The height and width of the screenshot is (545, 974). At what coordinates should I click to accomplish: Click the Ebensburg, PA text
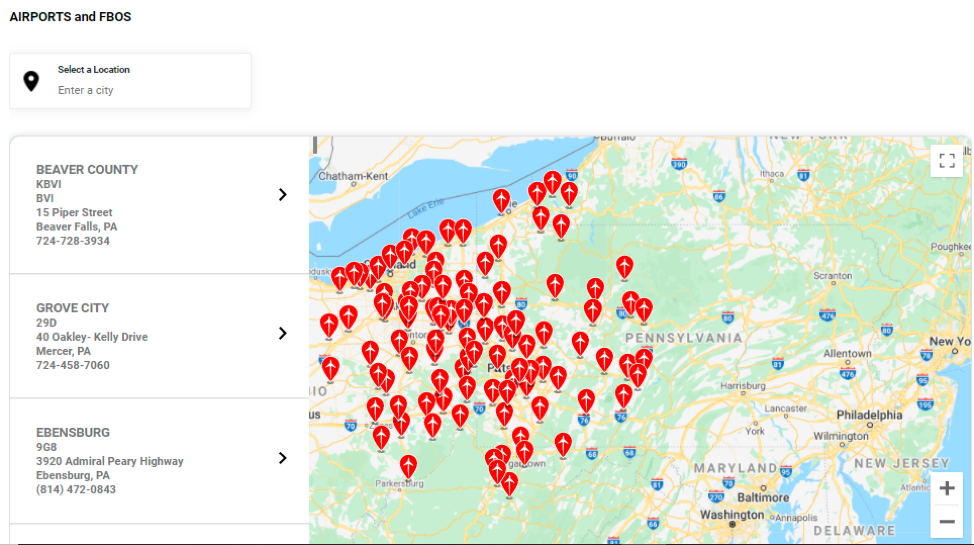(x=73, y=475)
